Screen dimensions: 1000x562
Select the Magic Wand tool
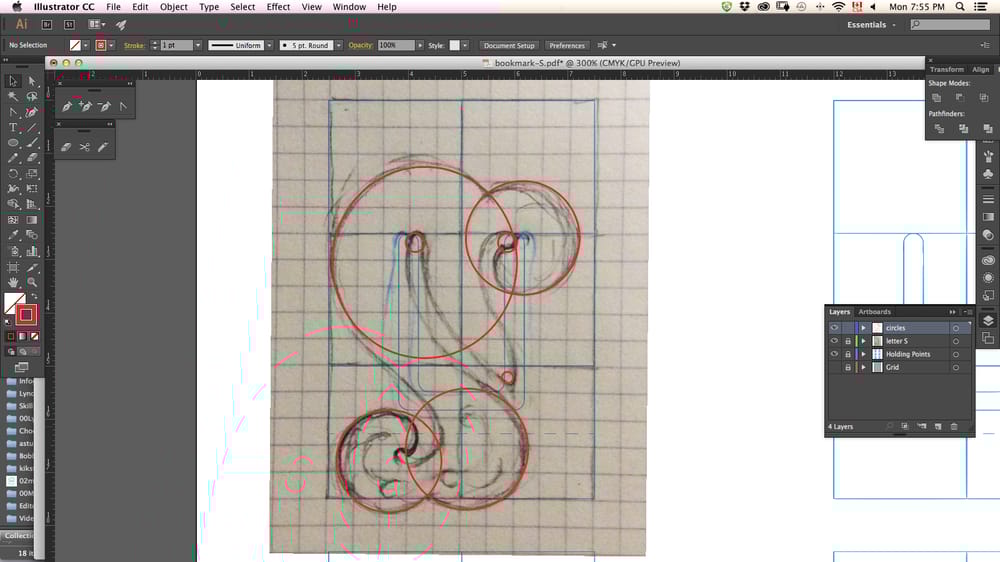pyautogui.click(x=13, y=96)
